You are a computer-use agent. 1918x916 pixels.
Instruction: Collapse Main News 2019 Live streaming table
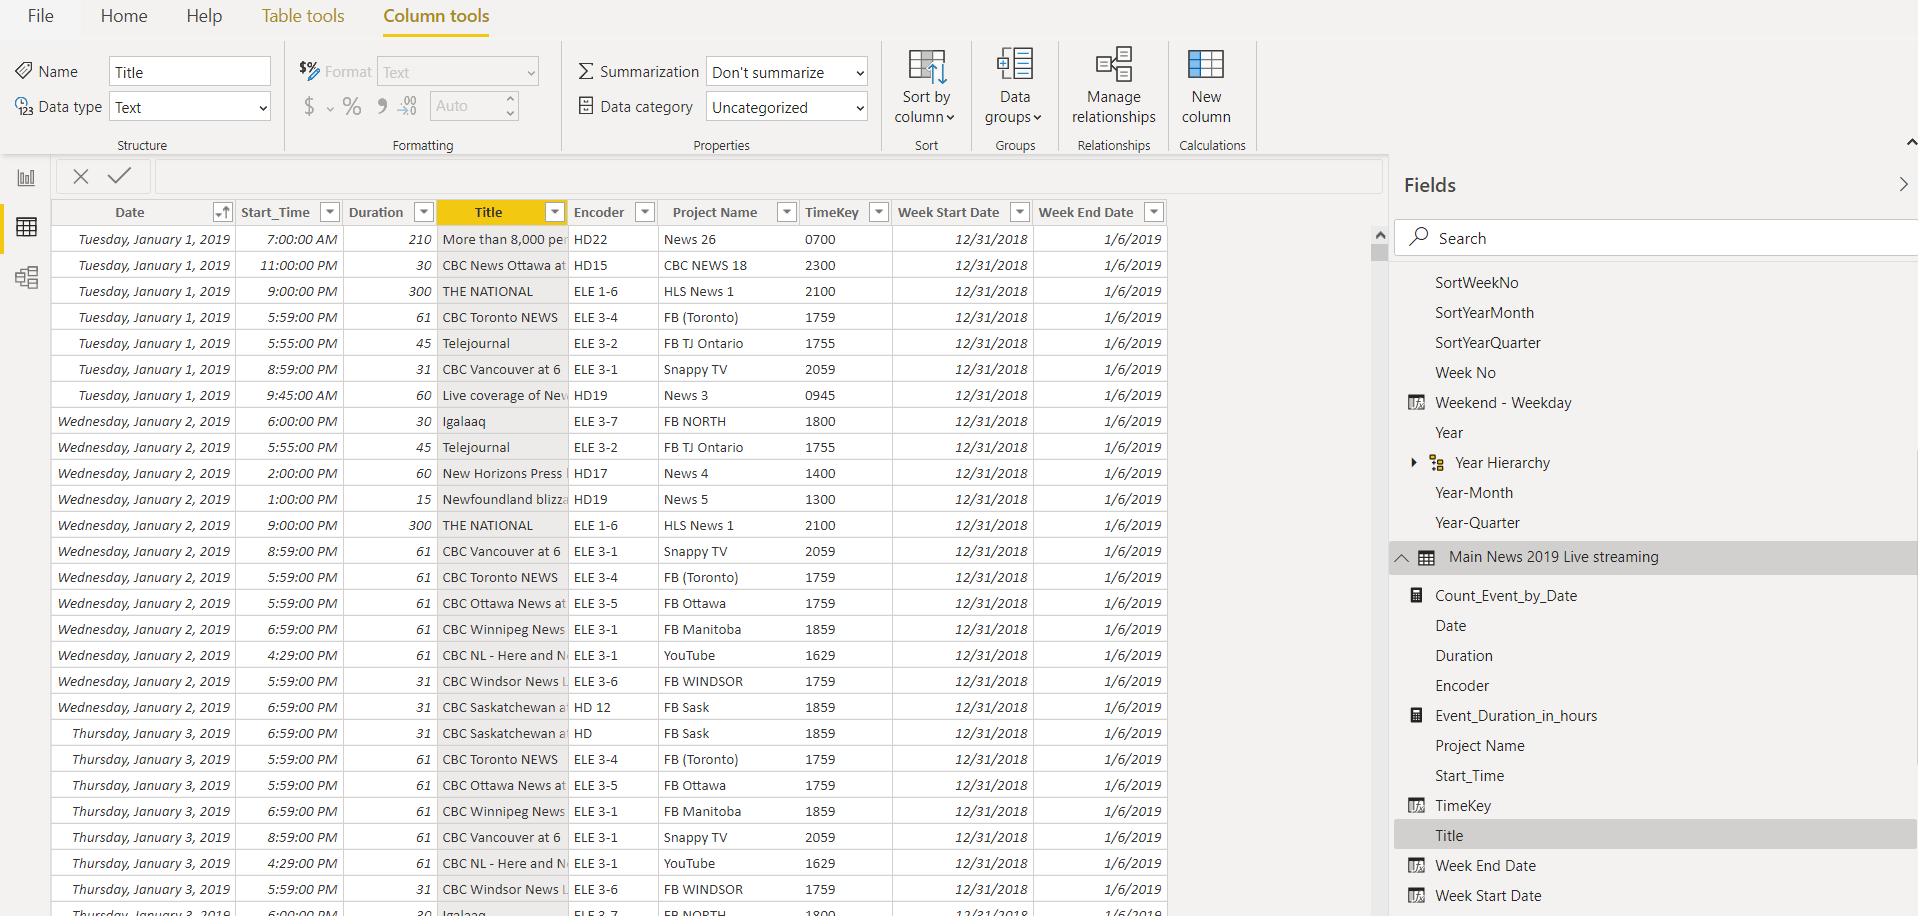(1401, 558)
